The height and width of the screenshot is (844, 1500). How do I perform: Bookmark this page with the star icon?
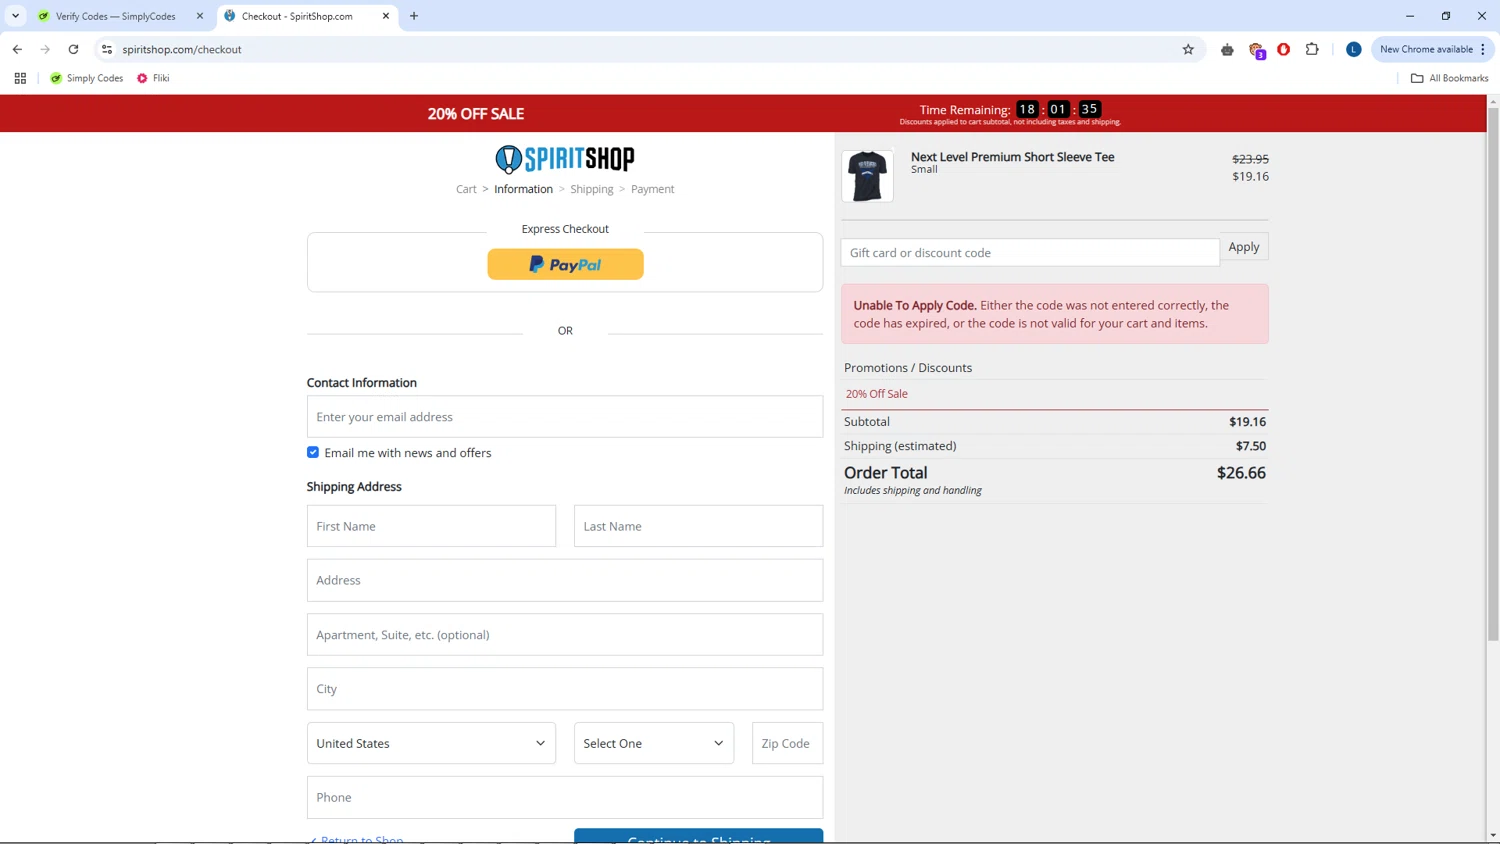pyautogui.click(x=1188, y=49)
